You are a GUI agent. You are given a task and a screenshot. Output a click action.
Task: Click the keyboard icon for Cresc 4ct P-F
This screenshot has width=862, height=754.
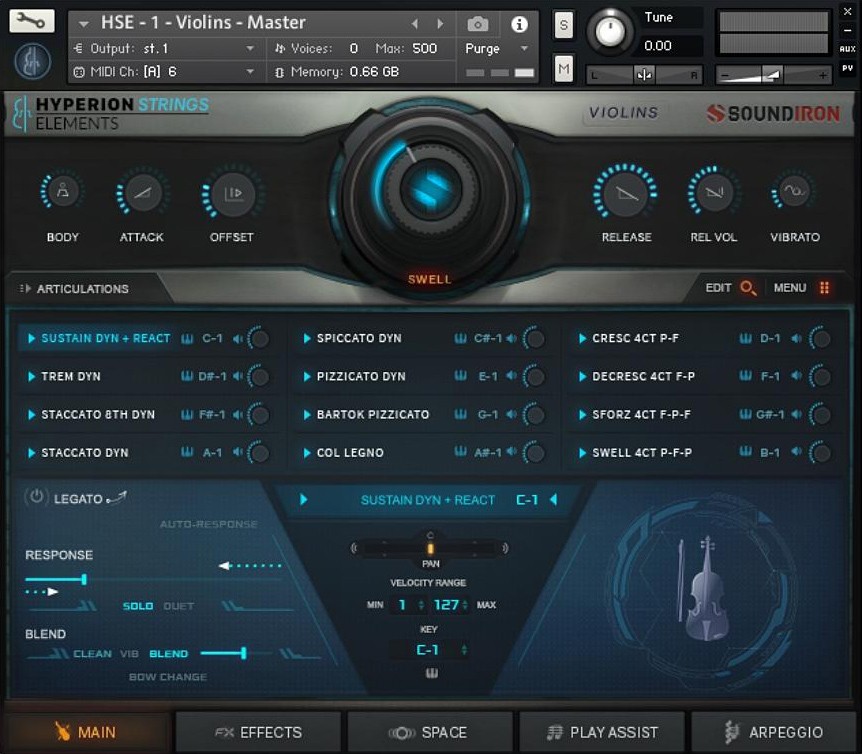click(x=745, y=338)
